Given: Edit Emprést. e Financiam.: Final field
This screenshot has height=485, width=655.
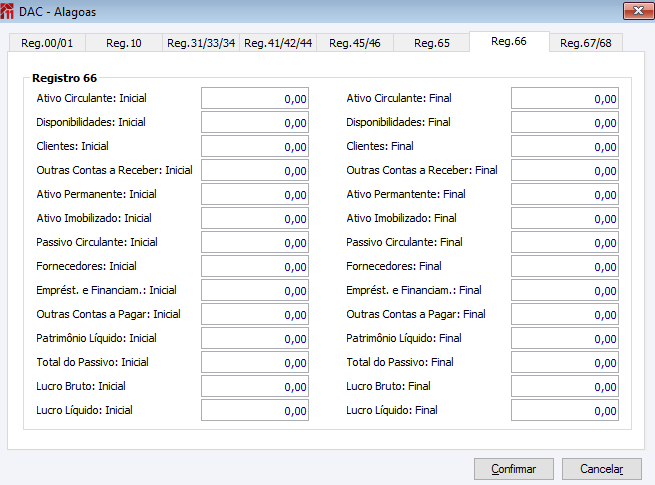Looking at the screenshot, I should coord(565,291).
